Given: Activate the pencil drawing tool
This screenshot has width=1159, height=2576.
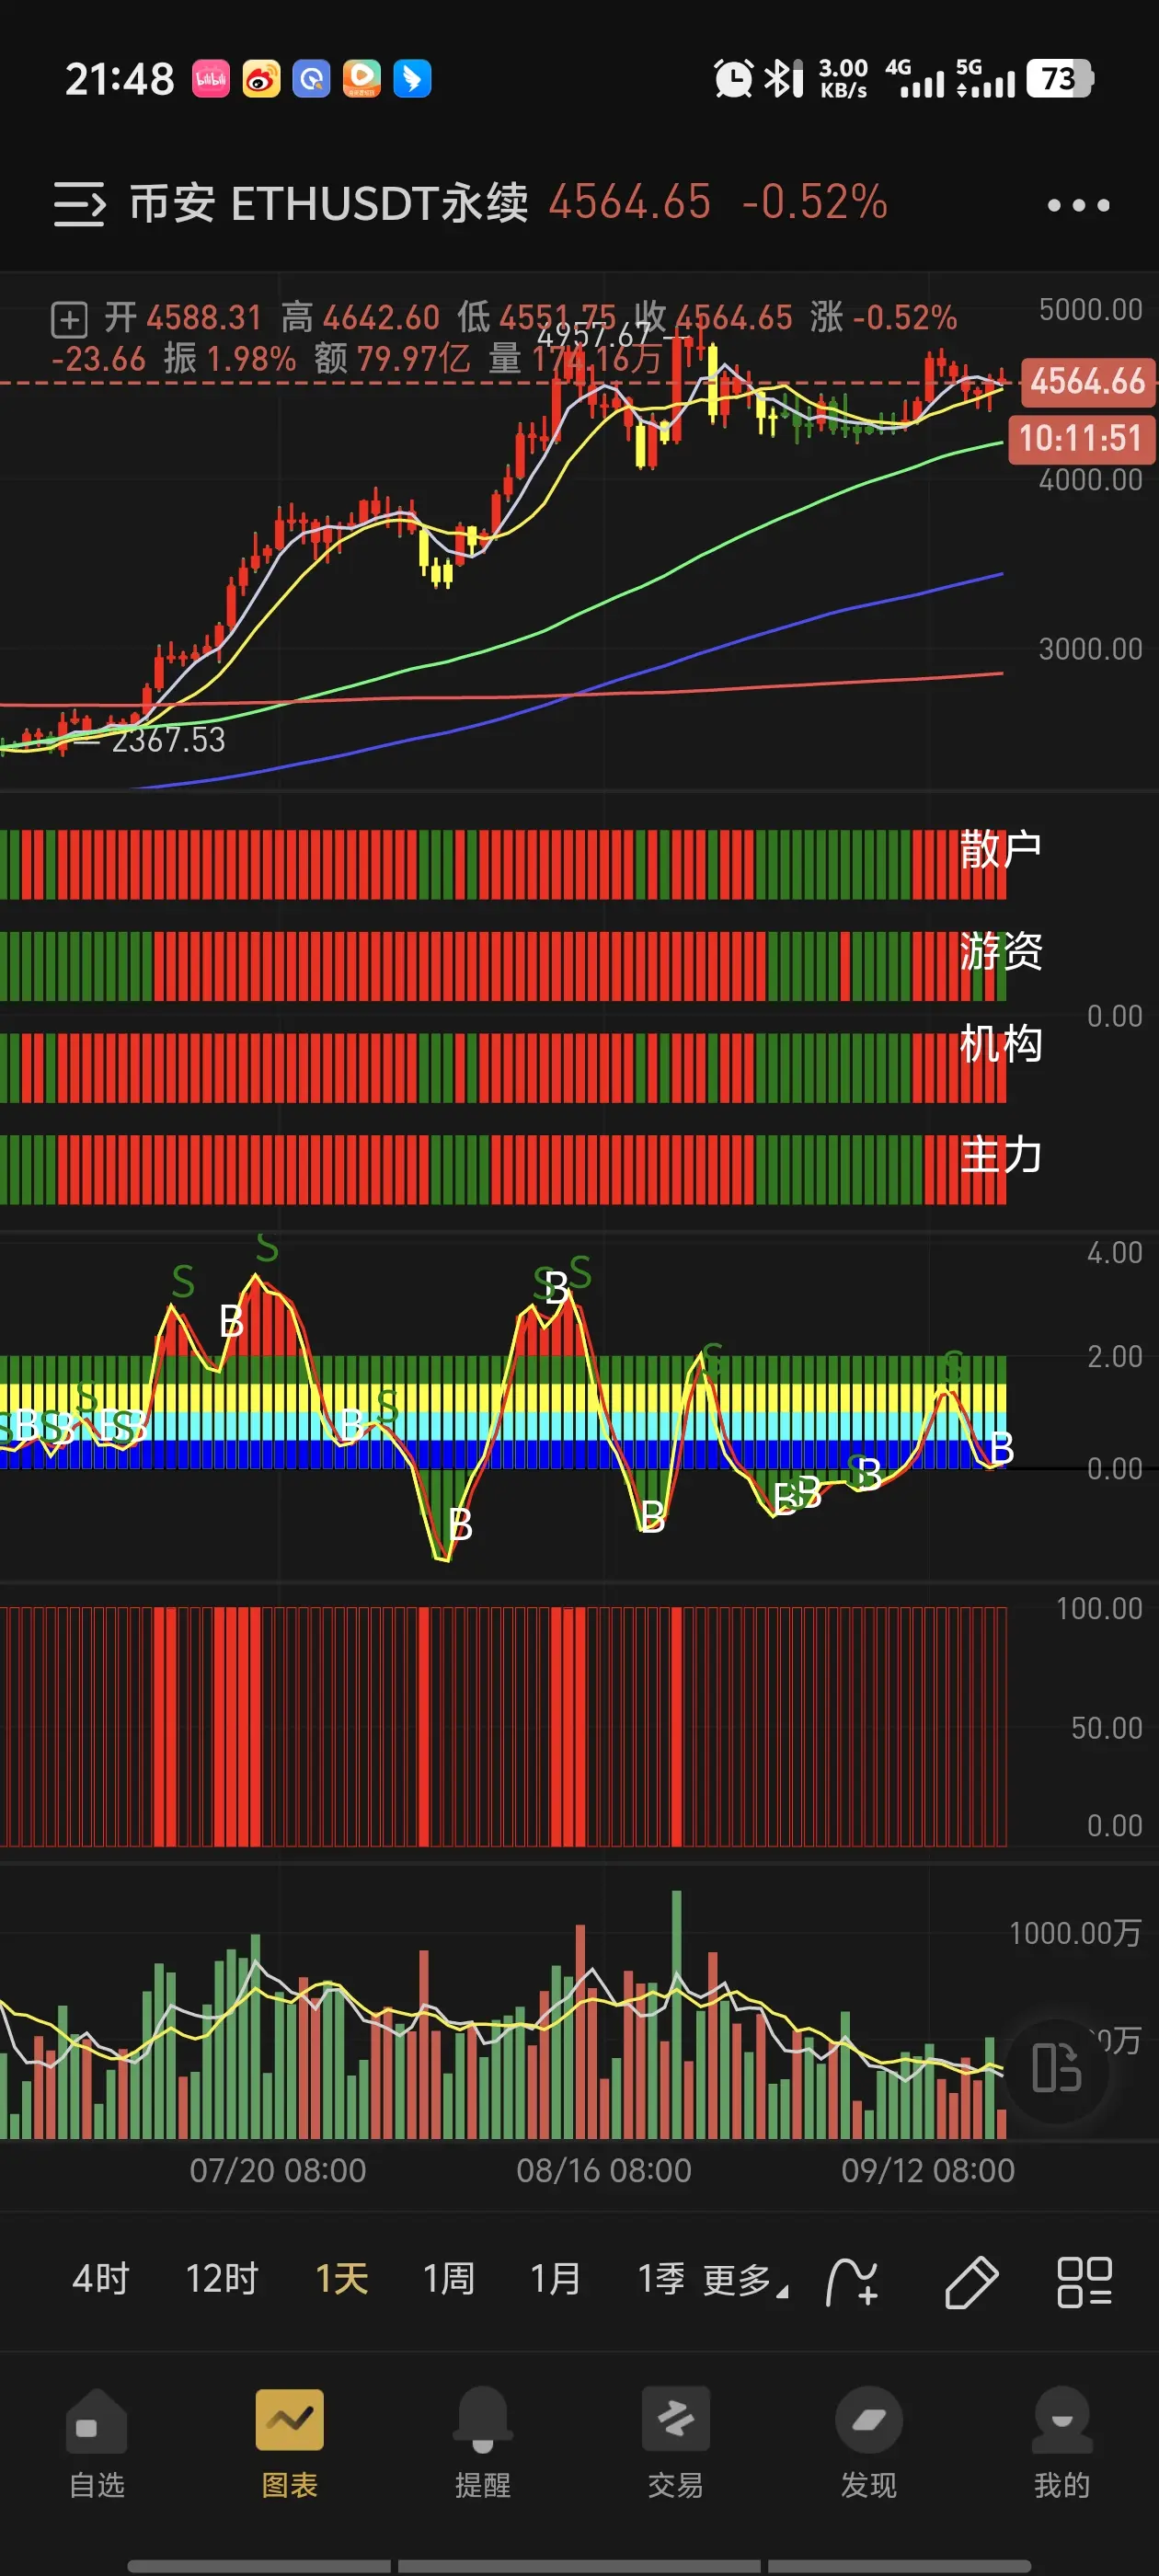Looking at the screenshot, I should (x=971, y=2282).
